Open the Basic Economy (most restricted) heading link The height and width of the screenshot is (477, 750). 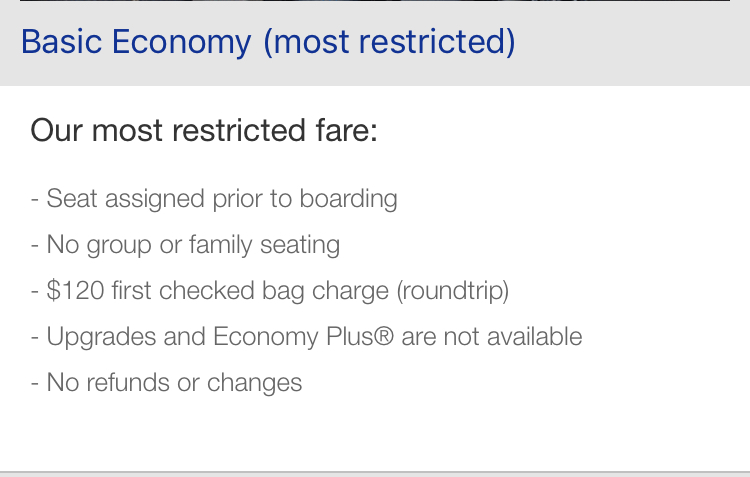point(268,42)
